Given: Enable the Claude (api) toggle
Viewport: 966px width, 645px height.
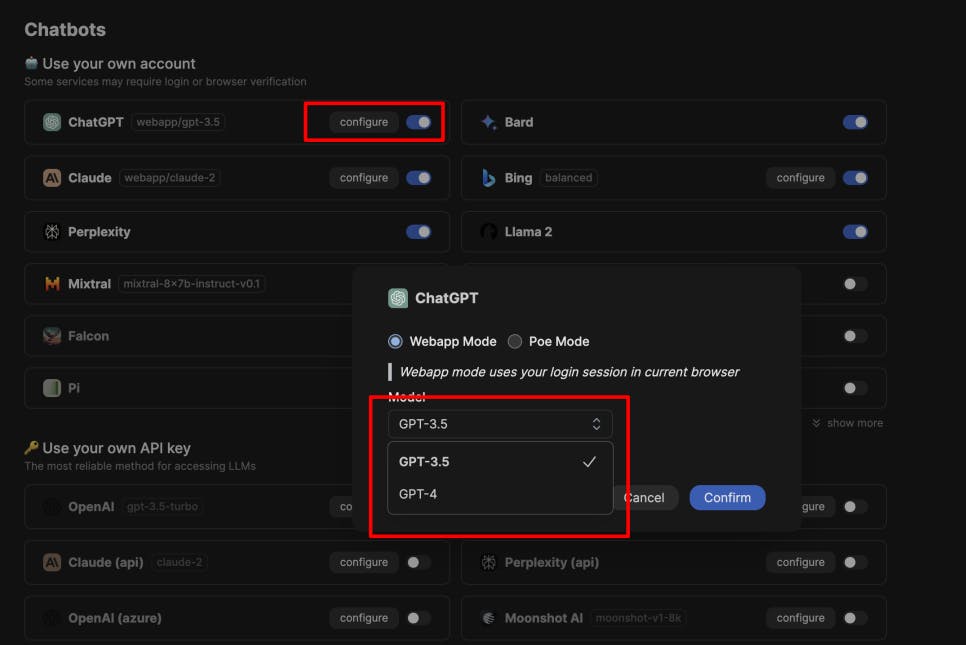Looking at the screenshot, I should [418, 562].
